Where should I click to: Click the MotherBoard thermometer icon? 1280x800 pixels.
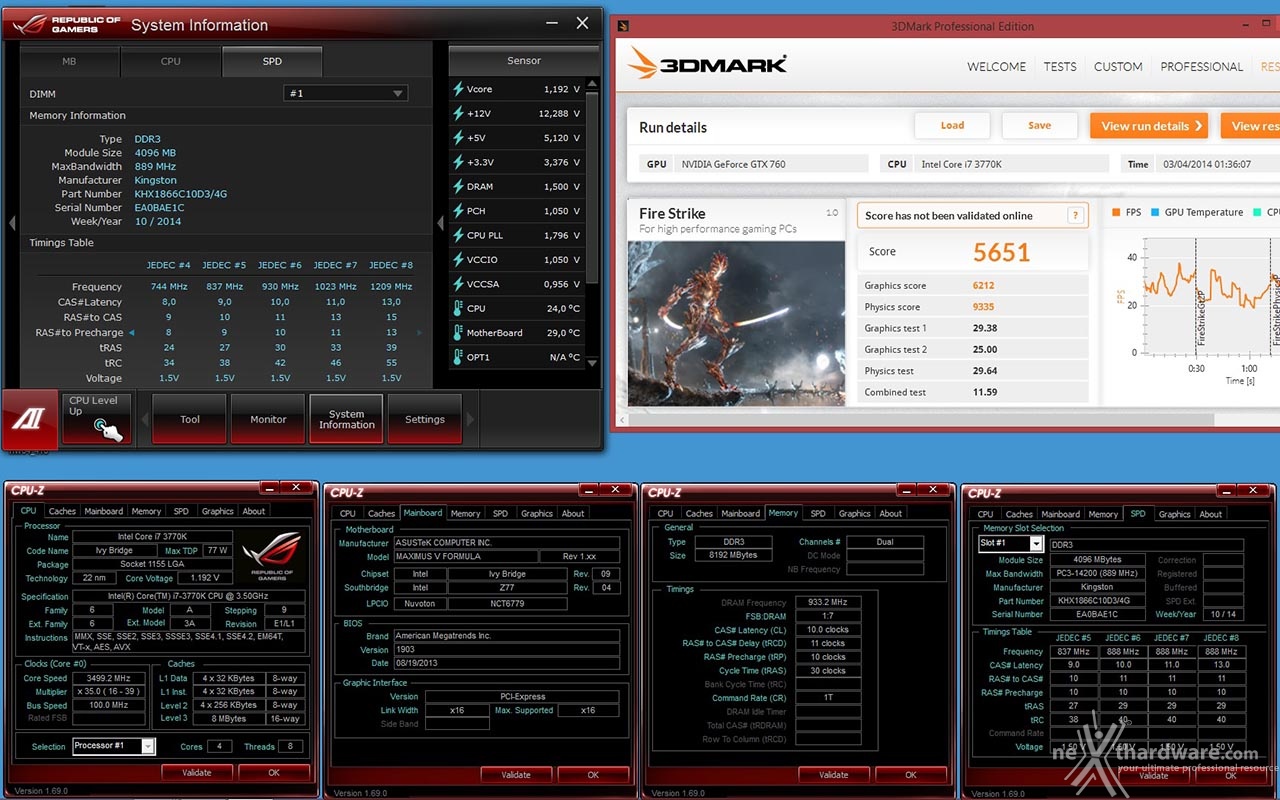pos(458,333)
